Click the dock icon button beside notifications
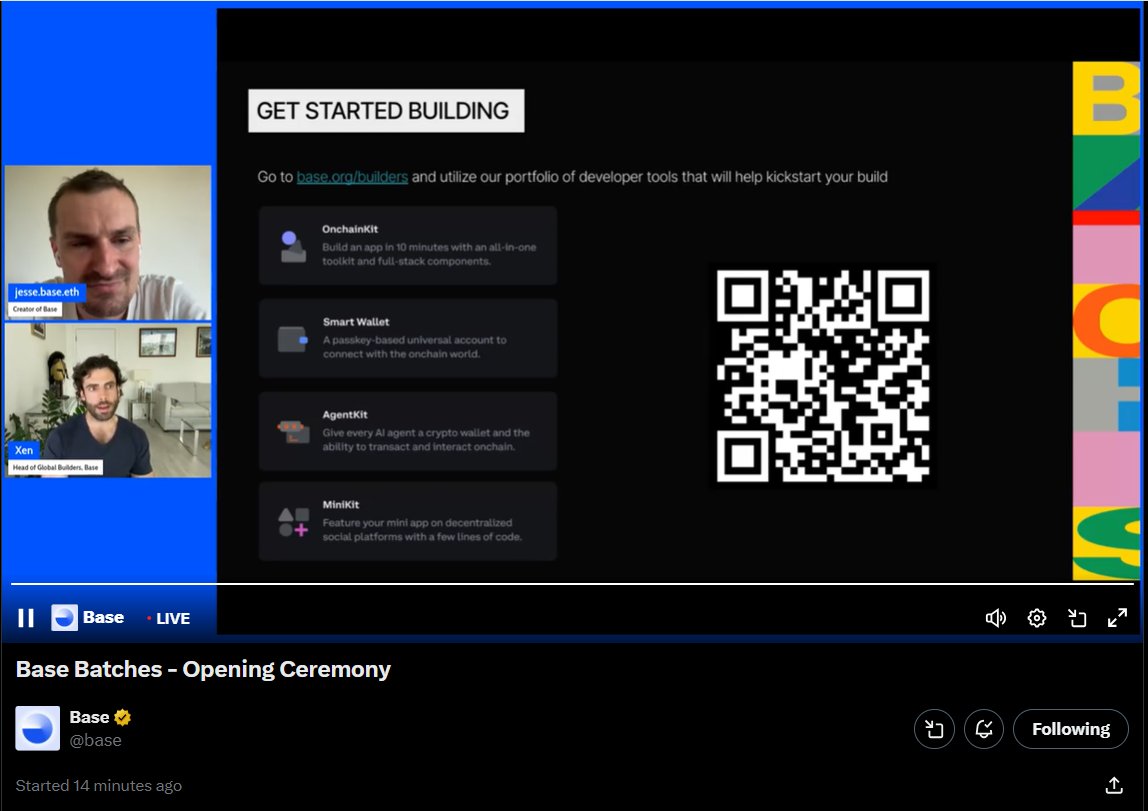The height and width of the screenshot is (811, 1148). (x=934, y=729)
